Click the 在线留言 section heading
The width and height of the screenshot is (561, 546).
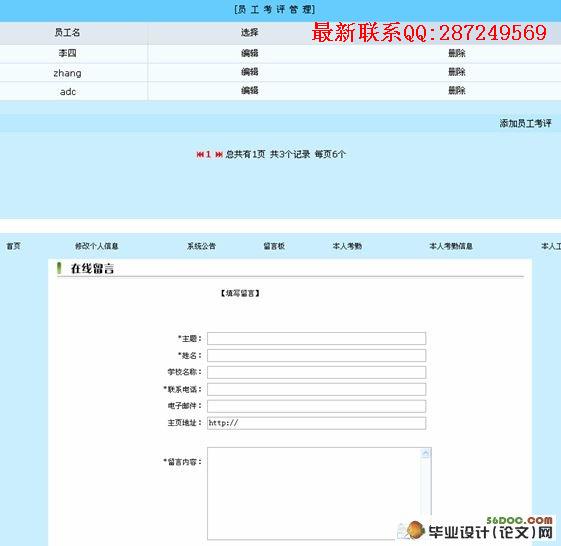click(x=92, y=268)
